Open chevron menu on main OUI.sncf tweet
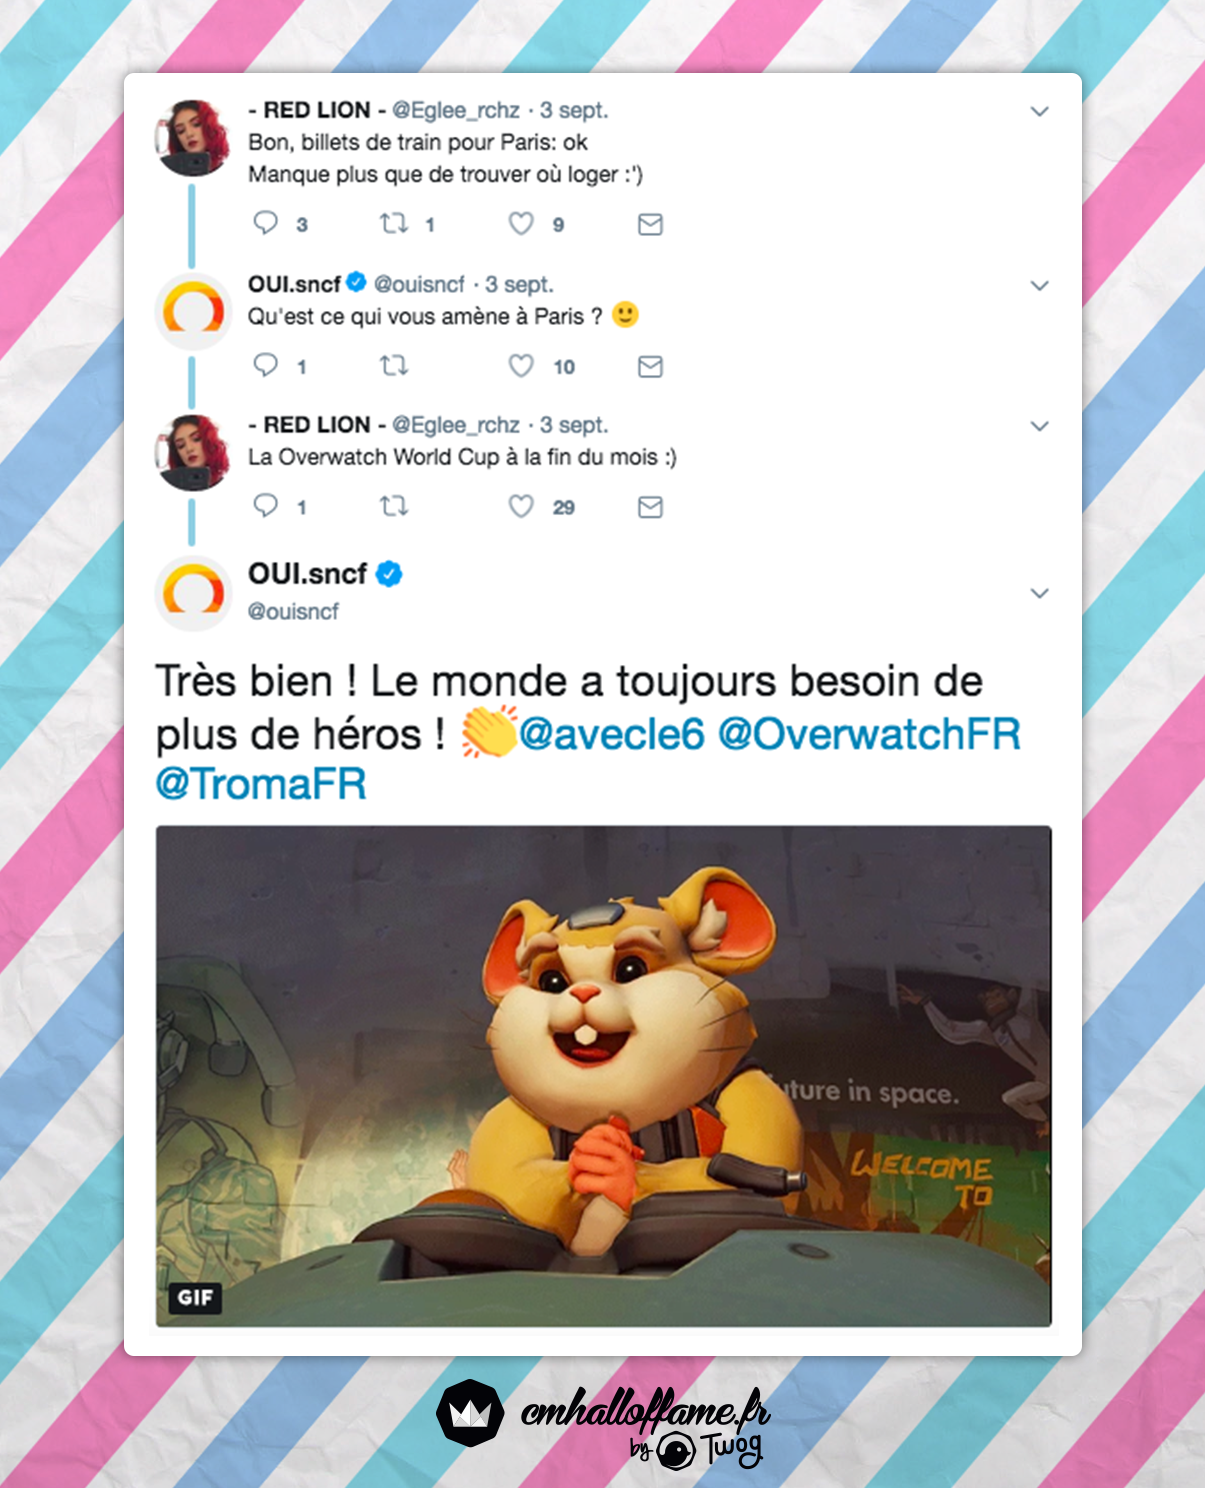 pos(1040,593)
